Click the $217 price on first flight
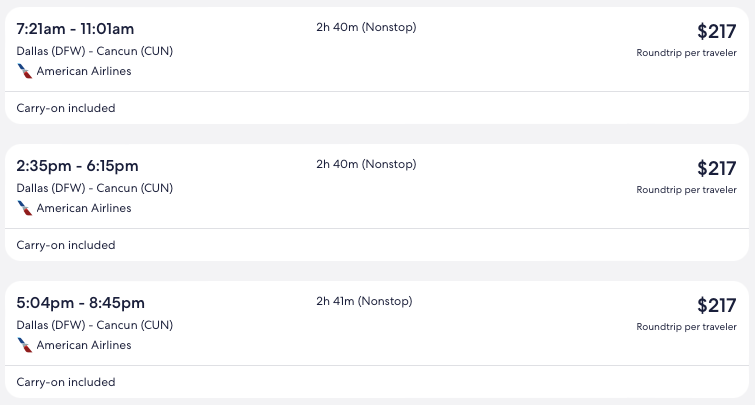Image resolution: width=755 pixels, height=405 pixels. click(x=716, y=31)
